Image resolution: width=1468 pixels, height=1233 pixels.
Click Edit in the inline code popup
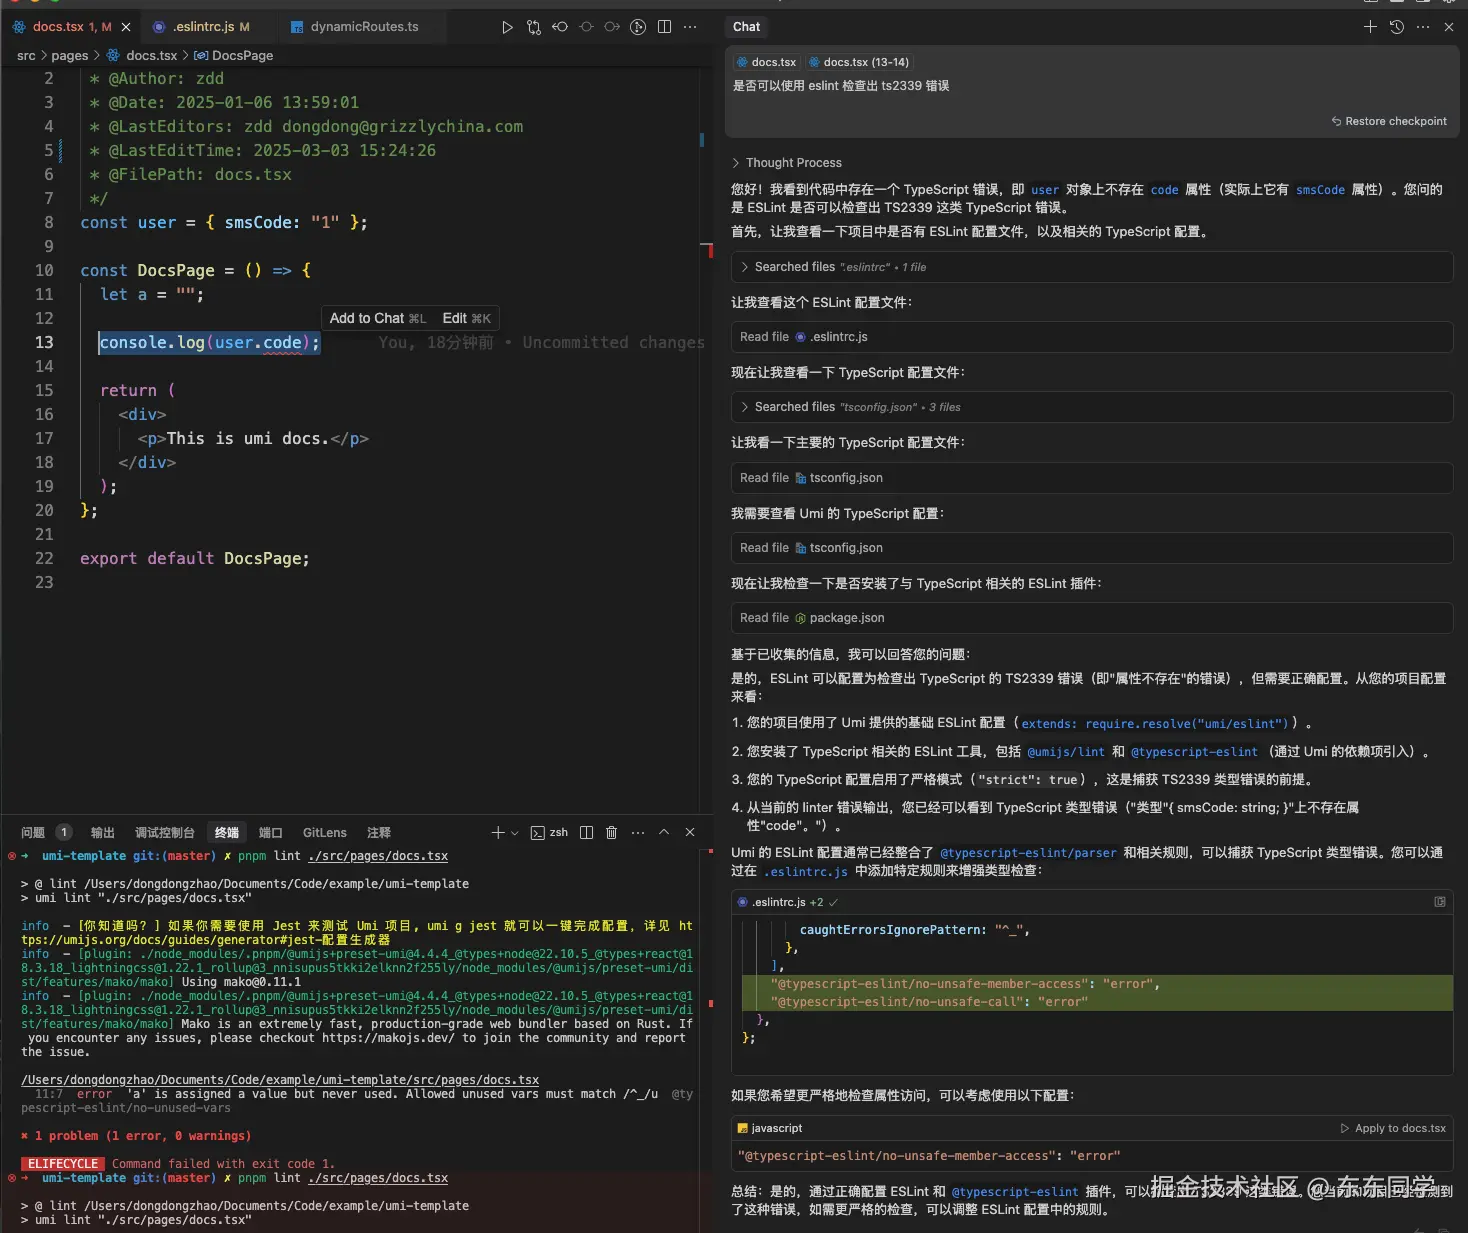[x=466, y=318]
